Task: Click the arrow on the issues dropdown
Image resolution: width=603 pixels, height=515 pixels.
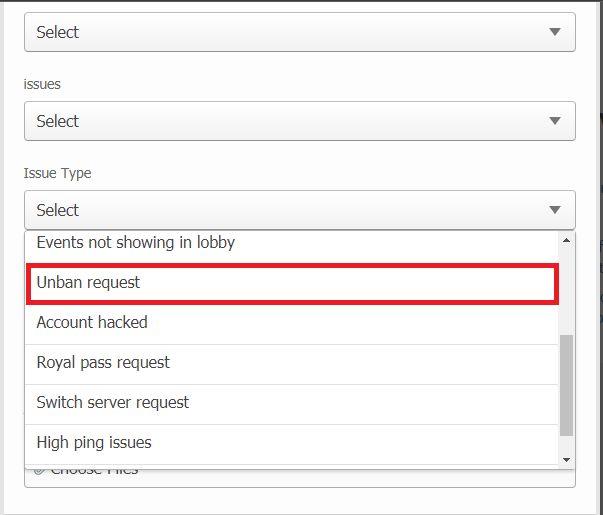Action: click(555, 121)
